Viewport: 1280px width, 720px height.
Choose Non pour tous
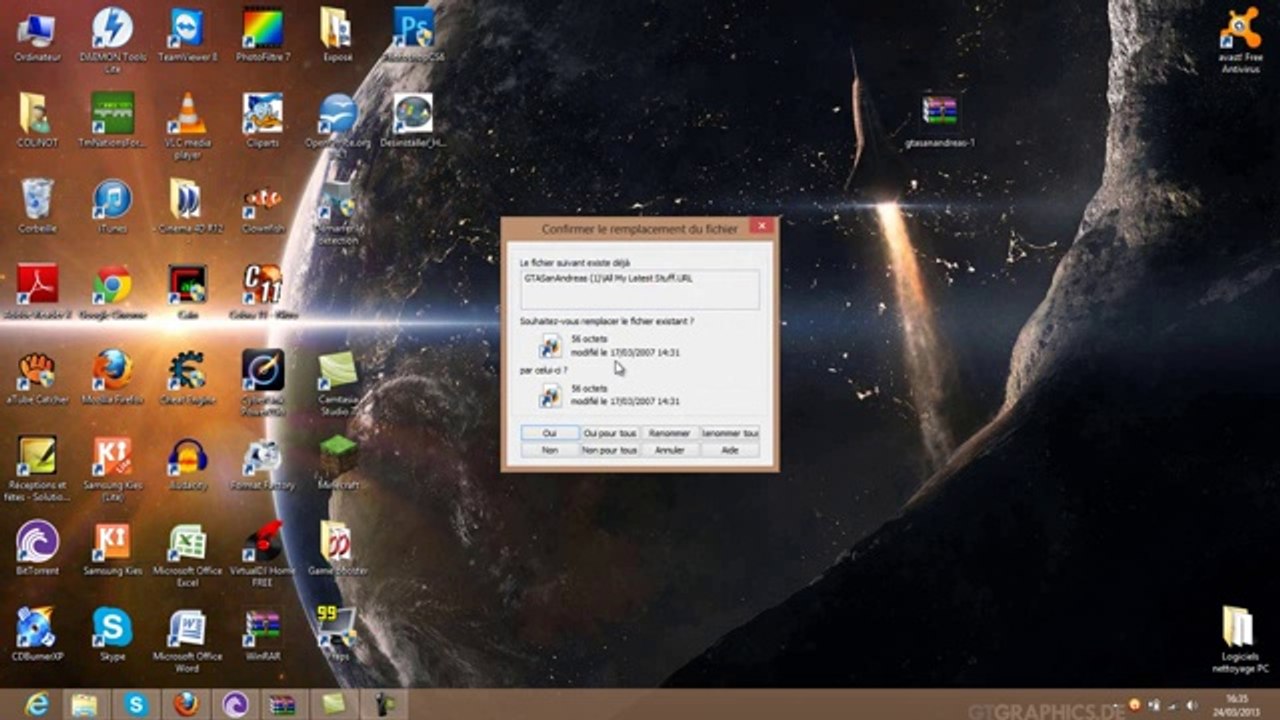click(610, 450)
